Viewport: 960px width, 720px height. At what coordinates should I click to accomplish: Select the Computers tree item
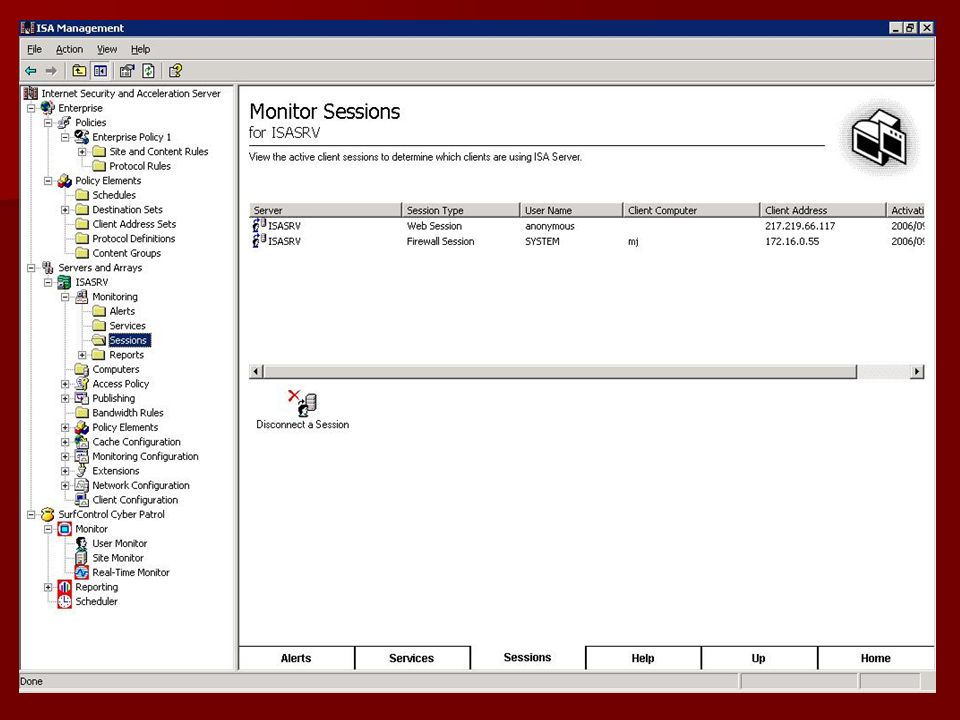[x=116, y=370]
